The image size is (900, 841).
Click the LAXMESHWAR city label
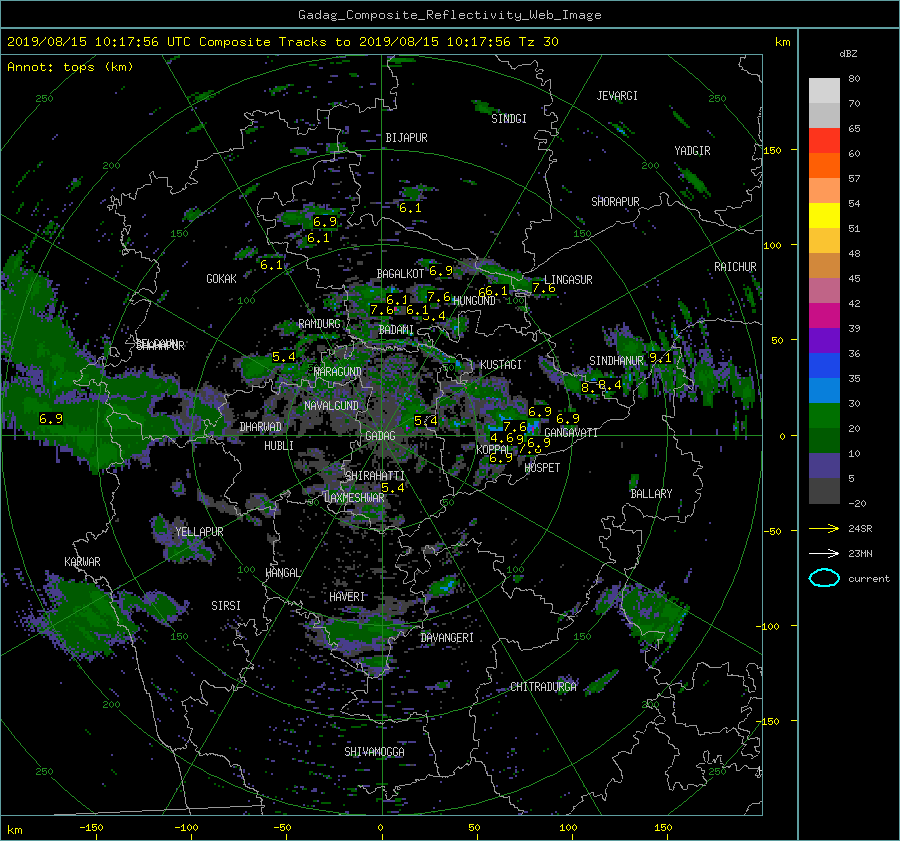click(354, 498)
